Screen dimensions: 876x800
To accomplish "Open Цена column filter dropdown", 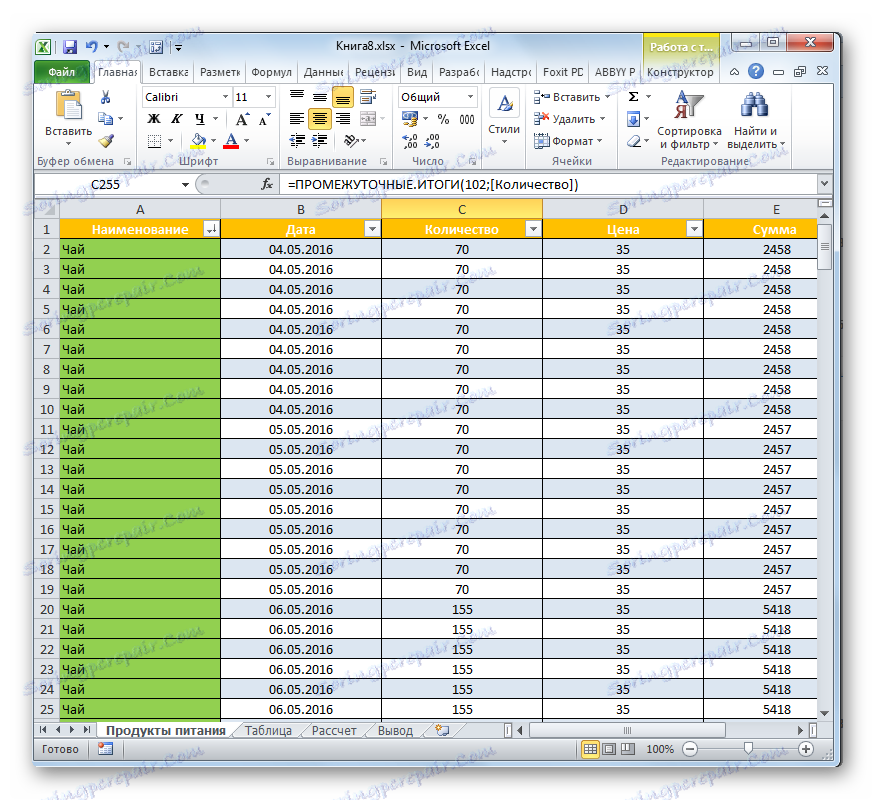I will pos(694,228).
